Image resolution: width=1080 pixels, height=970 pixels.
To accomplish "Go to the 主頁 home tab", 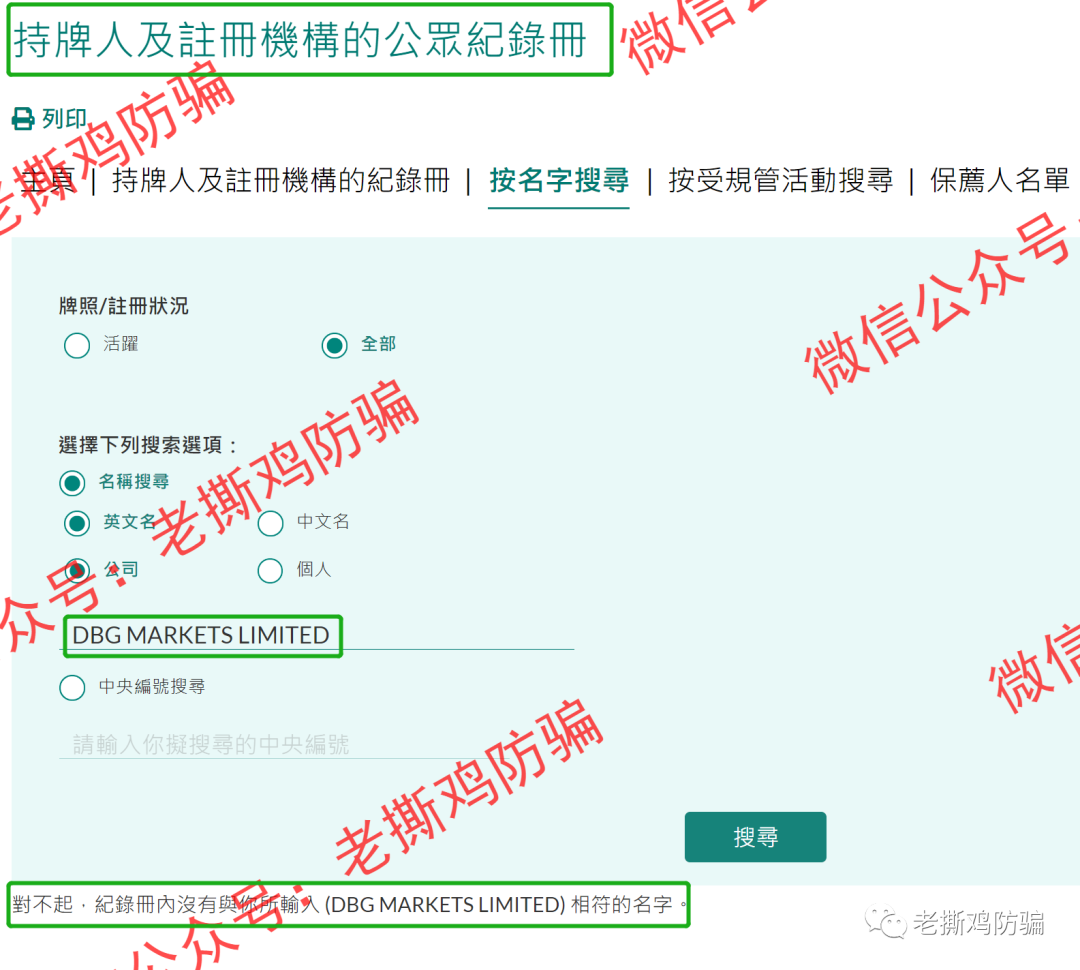I will click(x=48, y=180).
